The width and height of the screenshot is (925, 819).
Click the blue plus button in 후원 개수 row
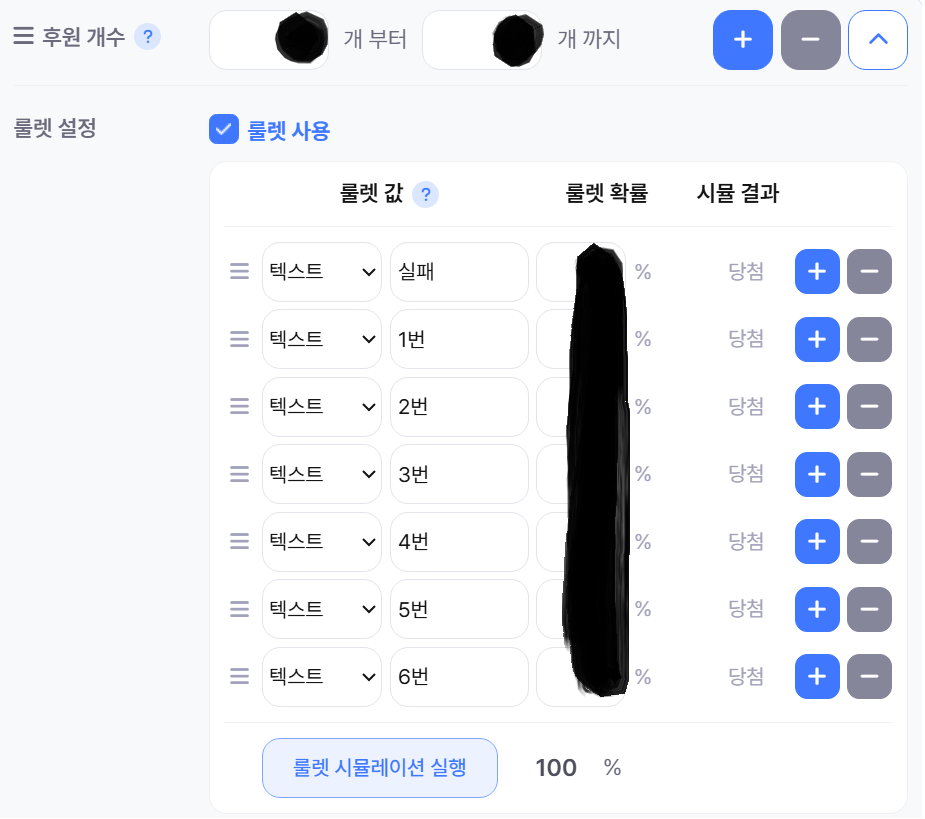[x=742, y=40]
